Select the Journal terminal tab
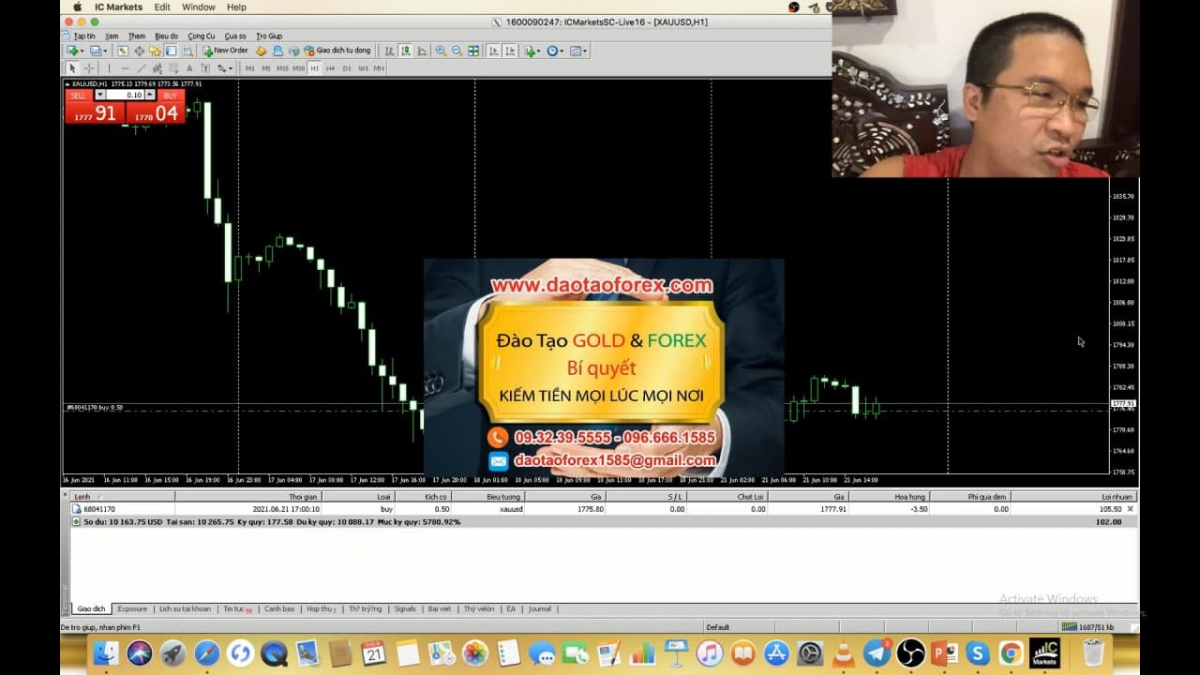 (x=539, y=609)
